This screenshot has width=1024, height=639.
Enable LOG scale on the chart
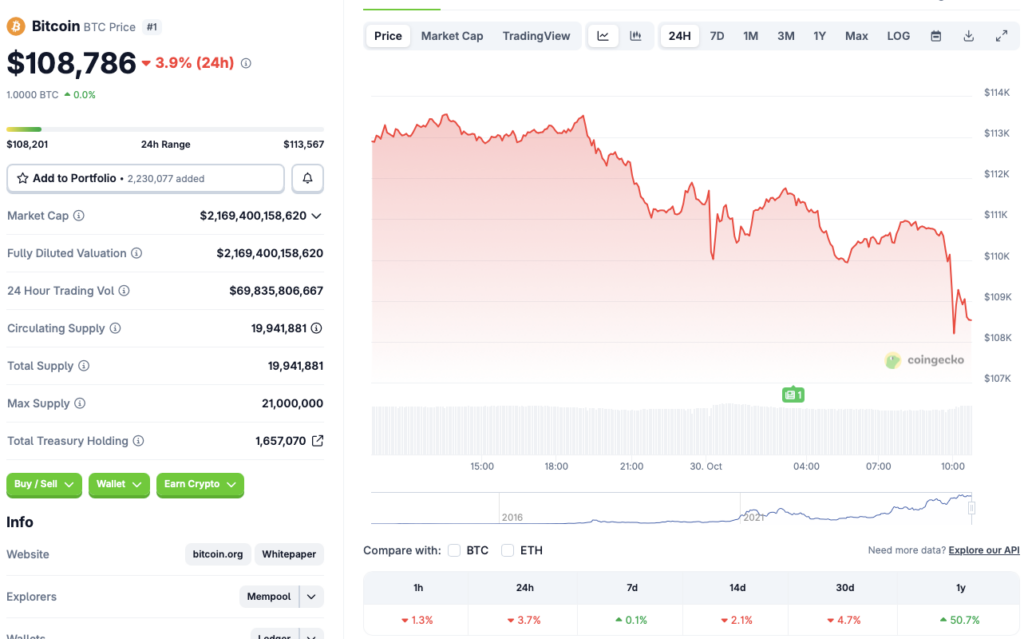pos(897,35)
